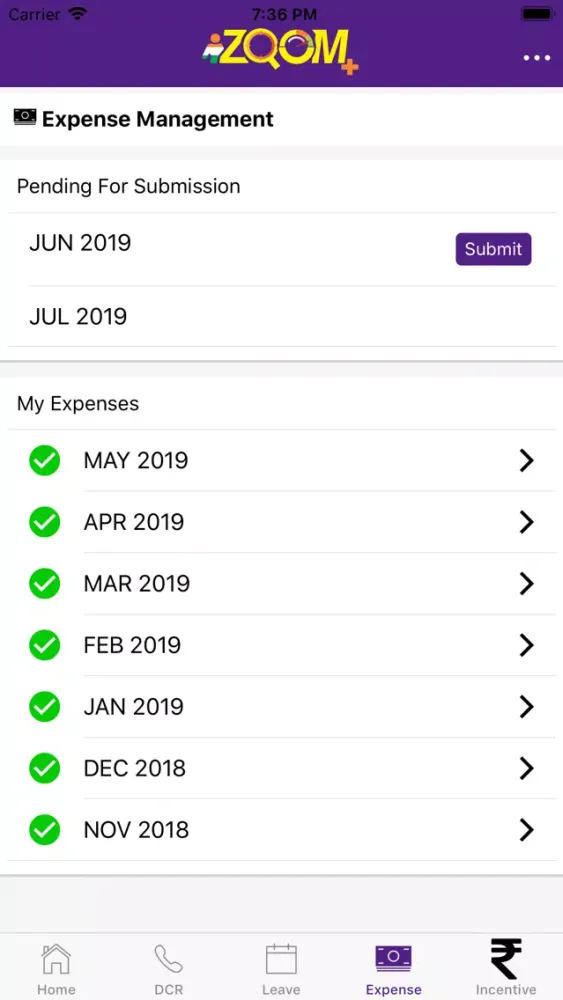Expand JAN 2019 expense via chevron
This screenshot has width=563, height=1000.
tap(526, 707)
